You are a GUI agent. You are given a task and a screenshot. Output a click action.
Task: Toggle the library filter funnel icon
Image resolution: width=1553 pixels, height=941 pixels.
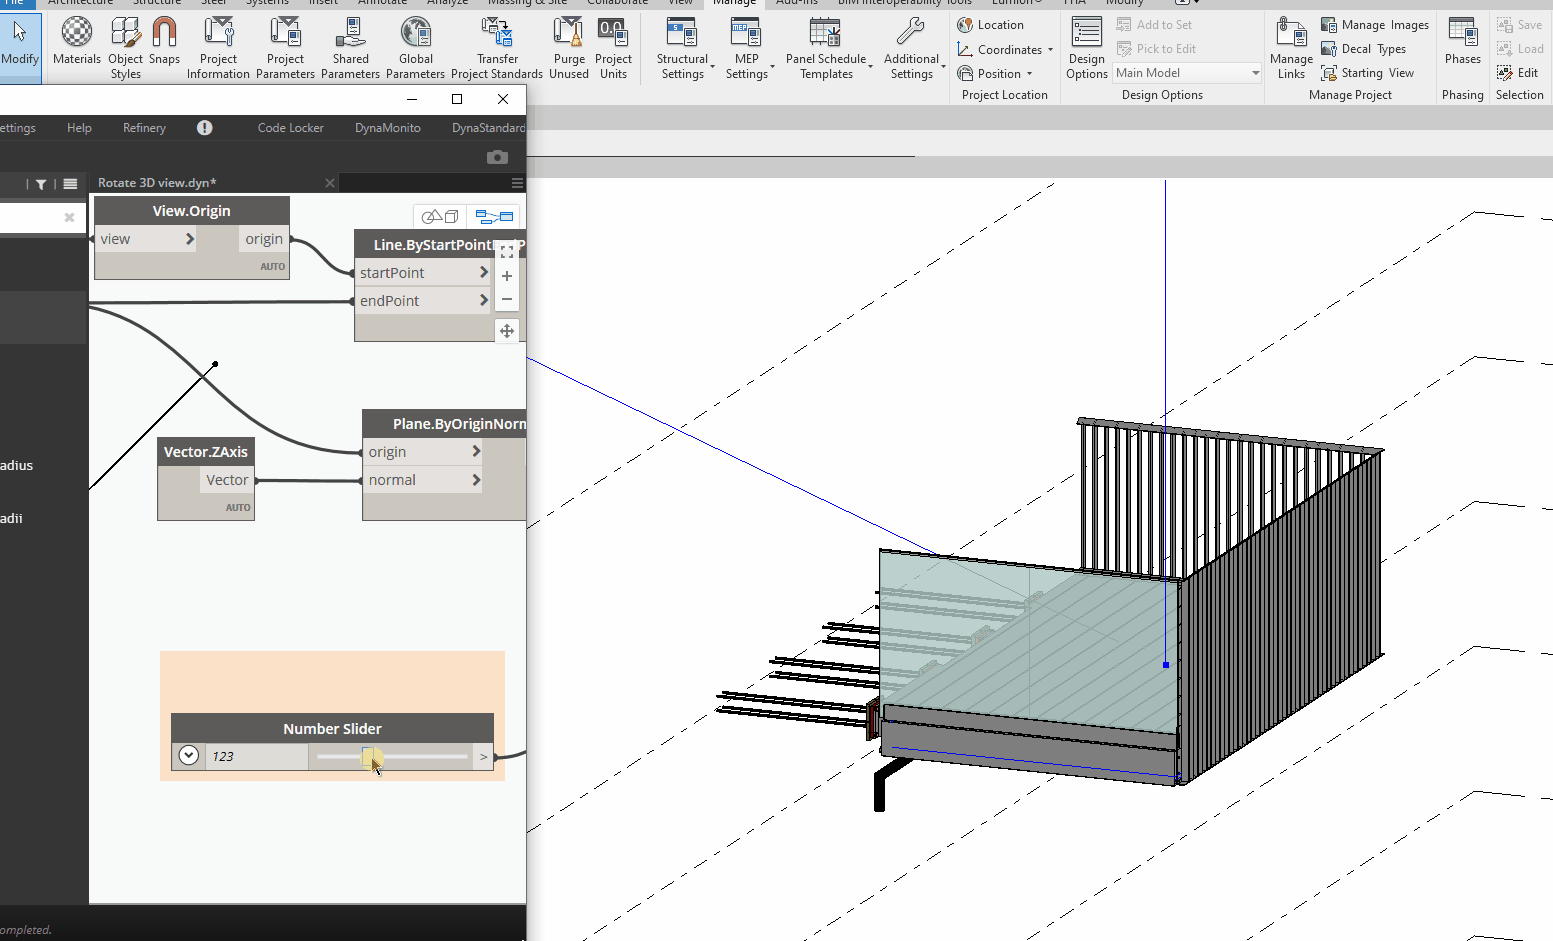[41, 184]
